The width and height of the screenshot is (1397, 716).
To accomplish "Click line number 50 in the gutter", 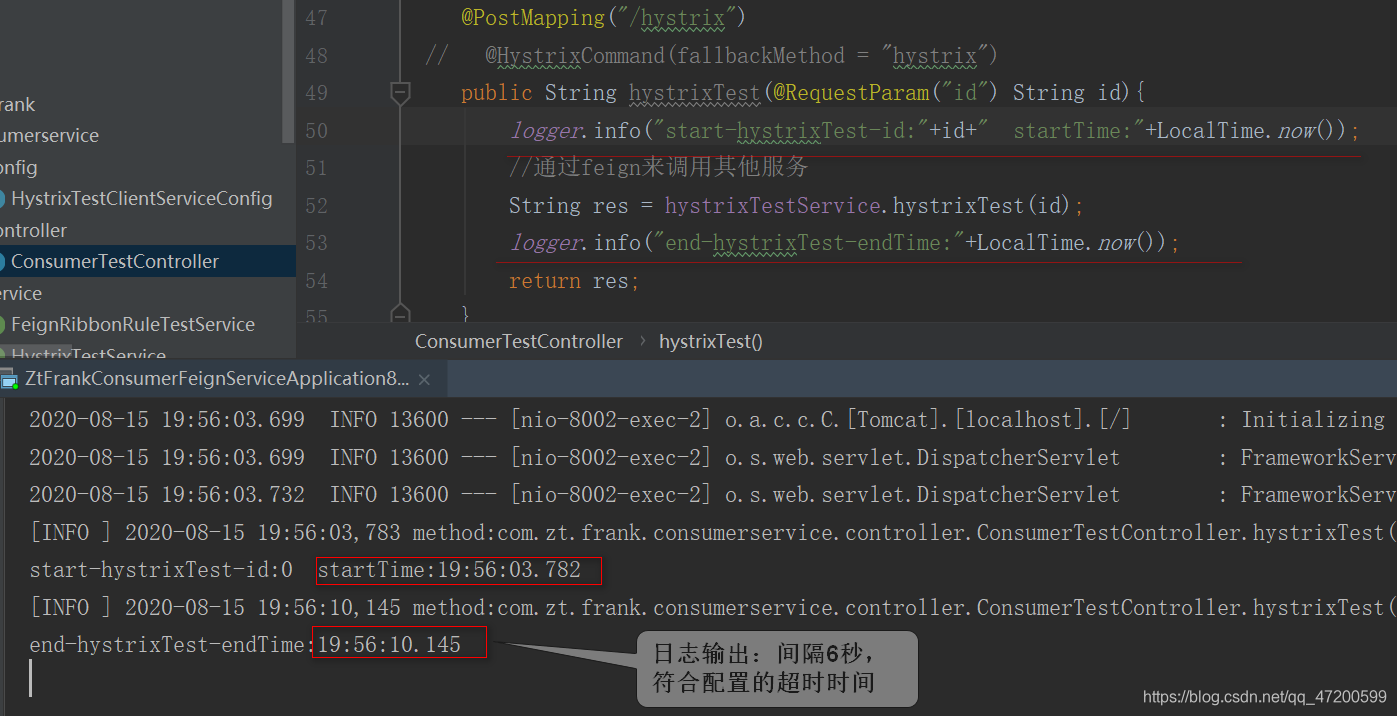I will [x=316, y=130].
